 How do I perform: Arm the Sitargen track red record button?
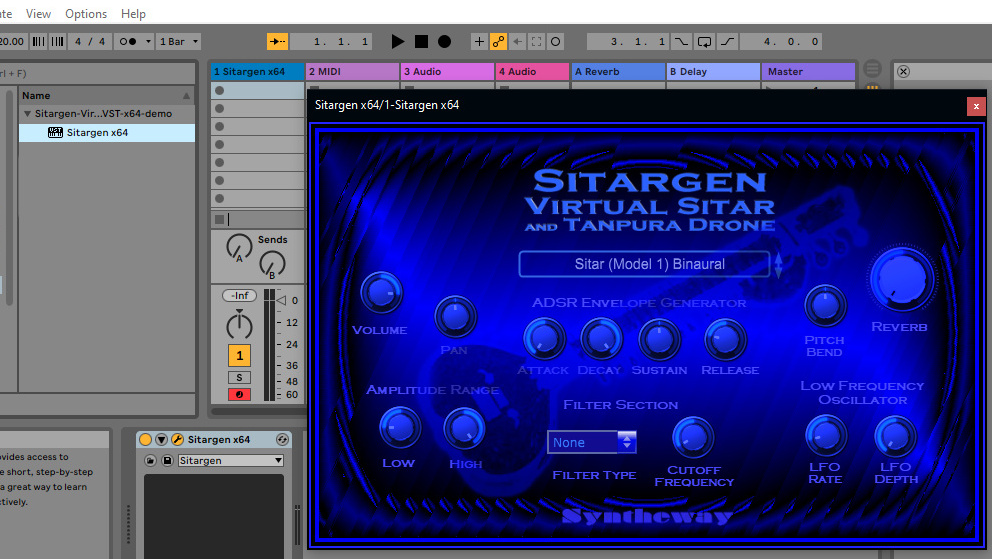pos(239,395)
